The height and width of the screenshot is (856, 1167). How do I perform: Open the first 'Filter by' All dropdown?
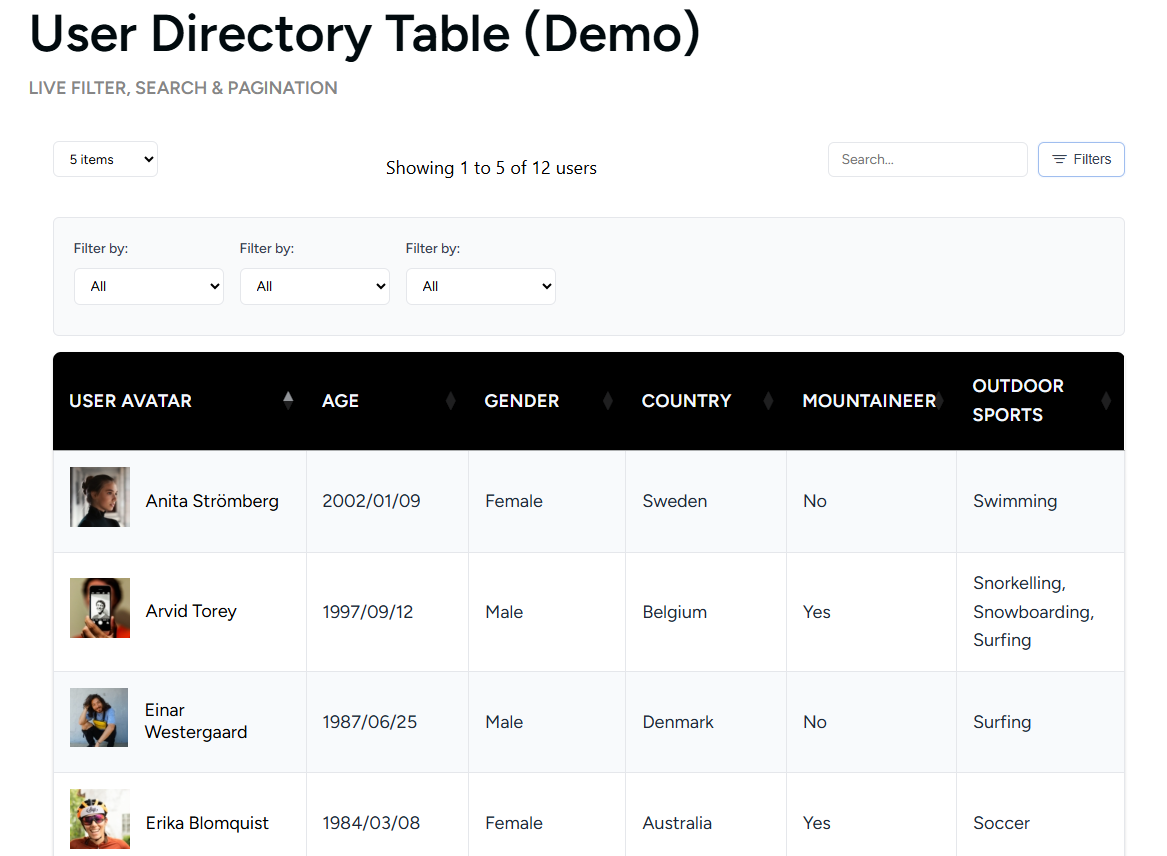coord(148,286)
